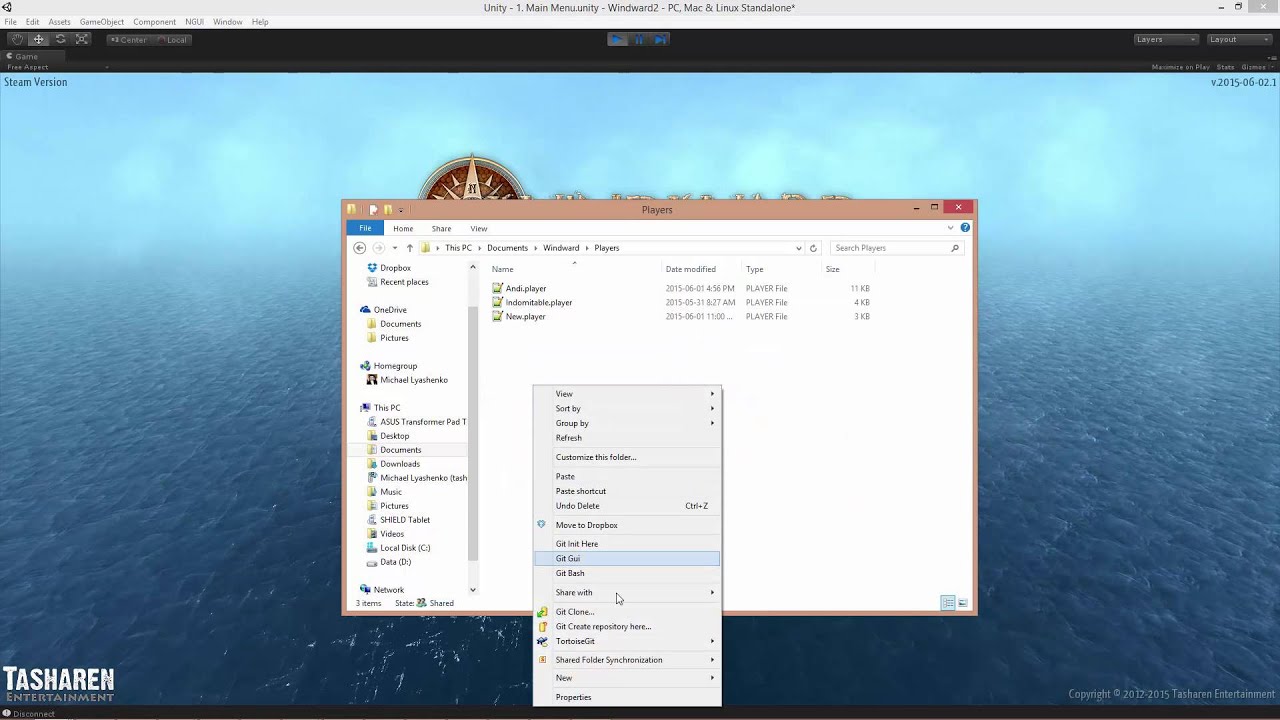1280x720 pixels.
Task: Select Unity's Move tool in the toolbar
Action: click(x=38, y=39)
